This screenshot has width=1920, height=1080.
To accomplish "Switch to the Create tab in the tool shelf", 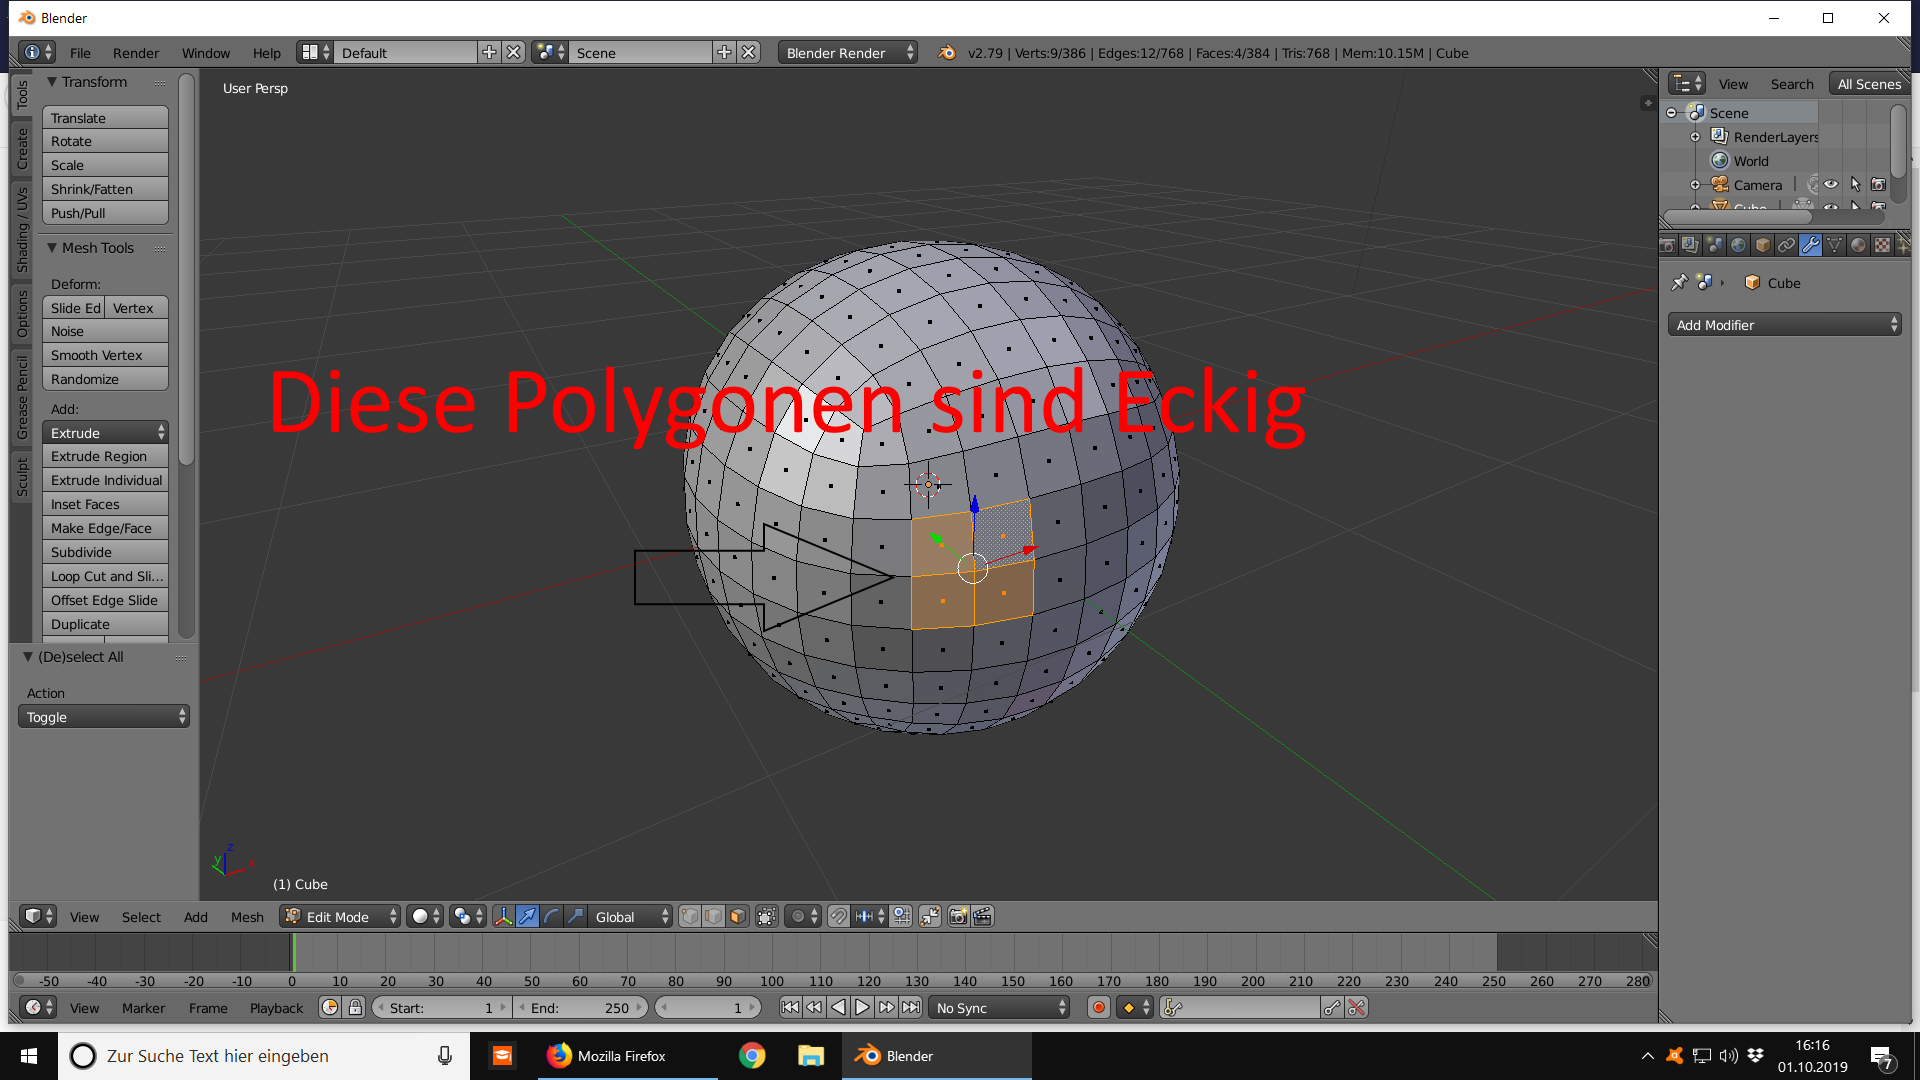I will (x=20, y=148).
